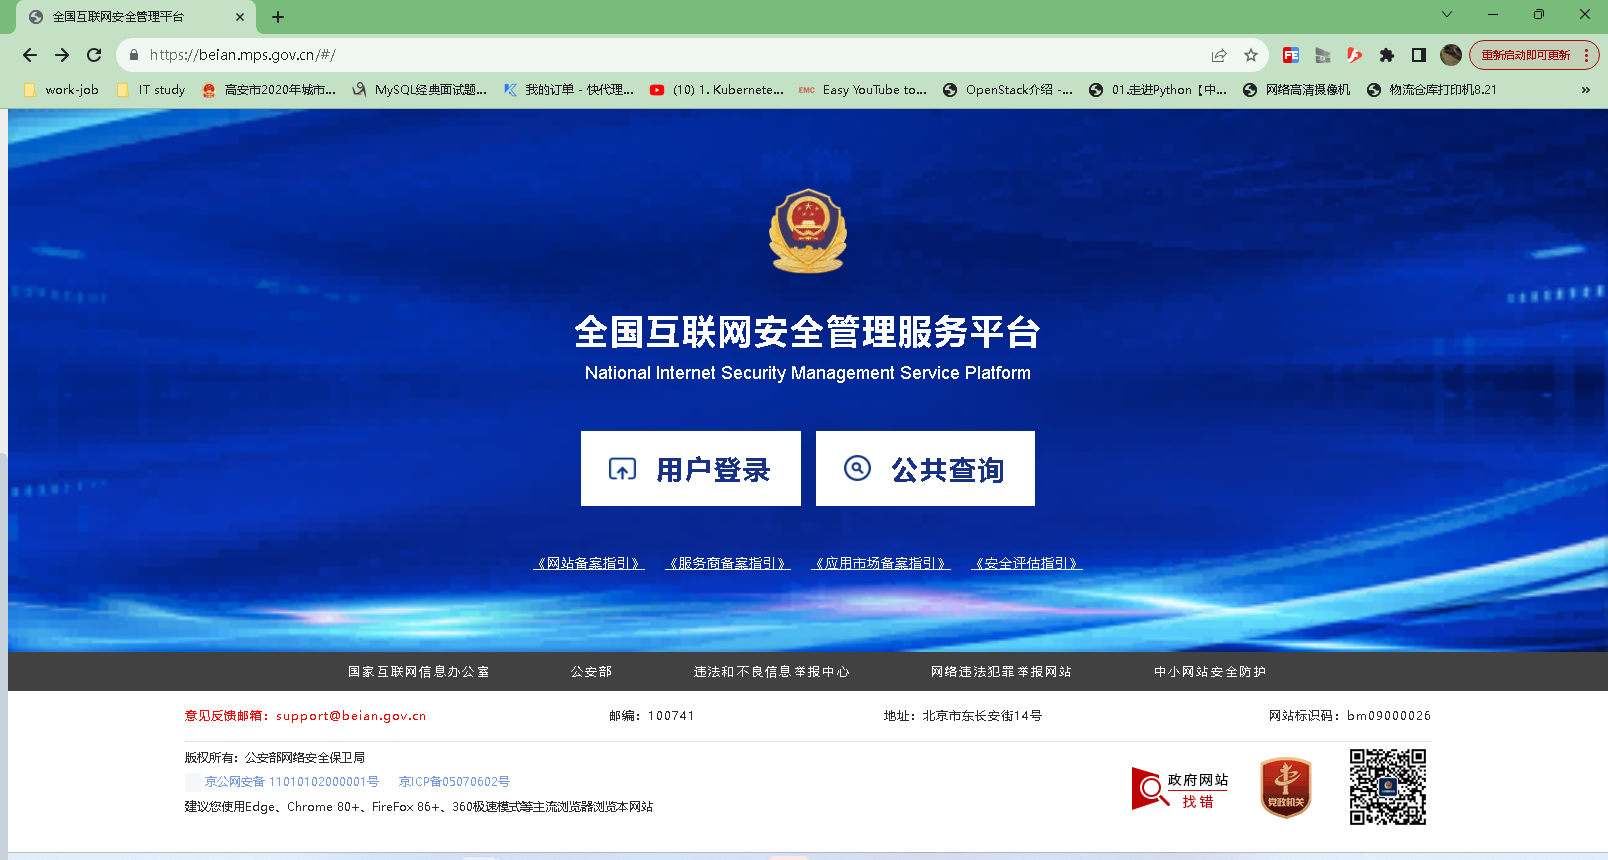The width and height of the screenshot is (1608, 860).
Task: Open the work-job bookmark folder
Action: click(60, 90)
